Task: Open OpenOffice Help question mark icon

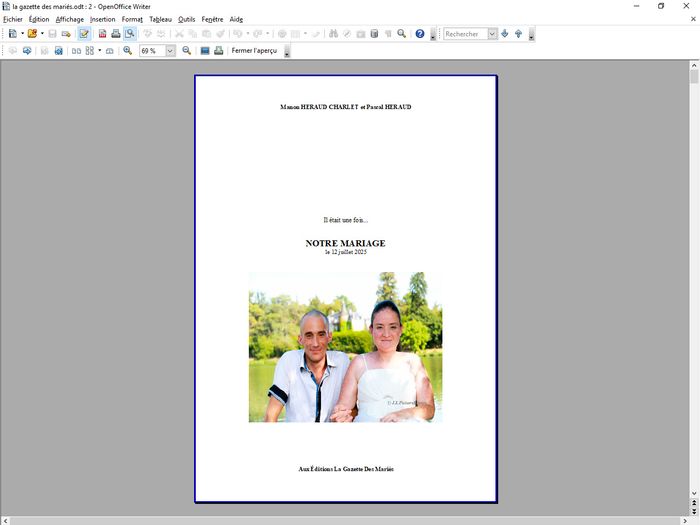Action: point(420,33)
